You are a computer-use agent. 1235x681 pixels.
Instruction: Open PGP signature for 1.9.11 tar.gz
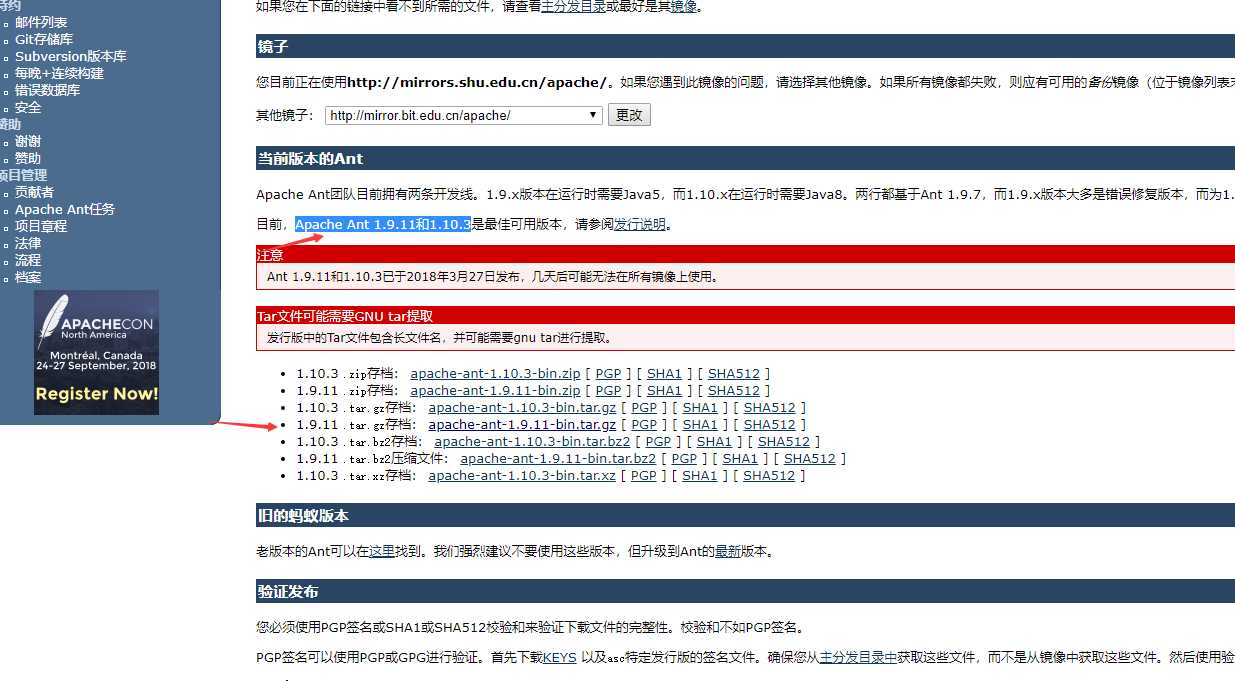644,425
